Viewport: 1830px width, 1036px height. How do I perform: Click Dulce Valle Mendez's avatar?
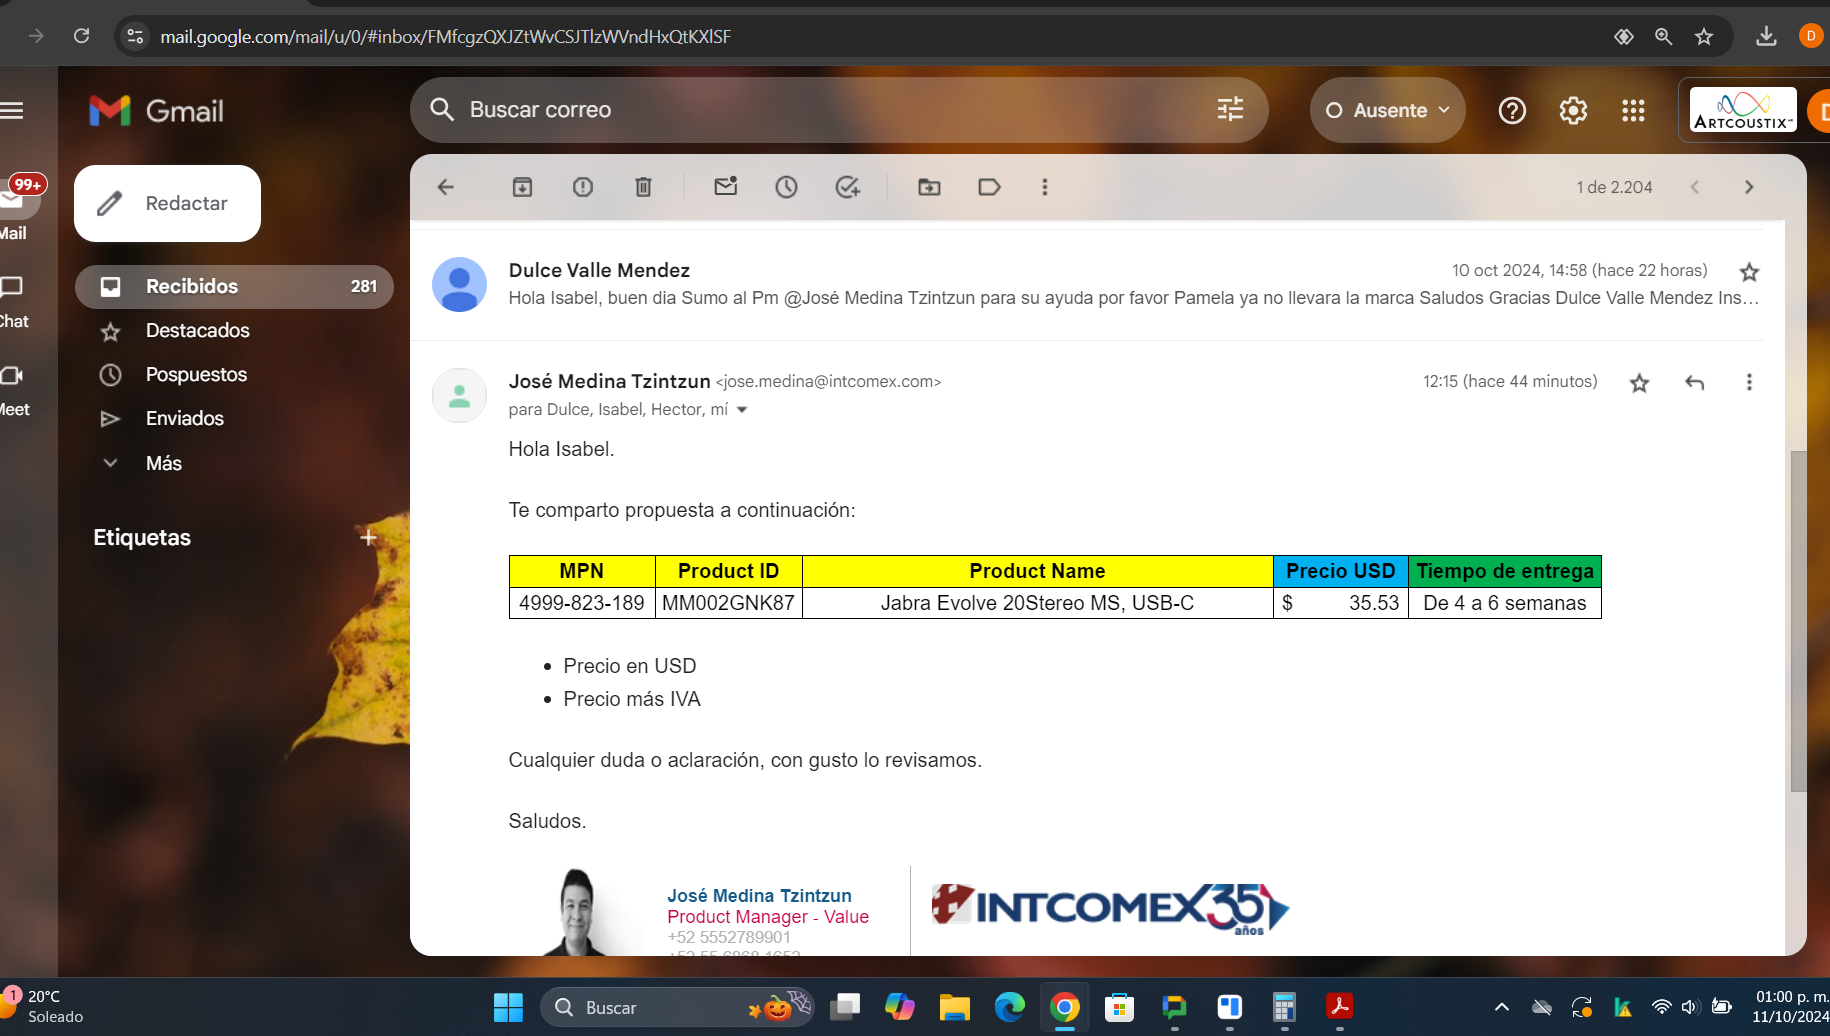pos(459,285)
